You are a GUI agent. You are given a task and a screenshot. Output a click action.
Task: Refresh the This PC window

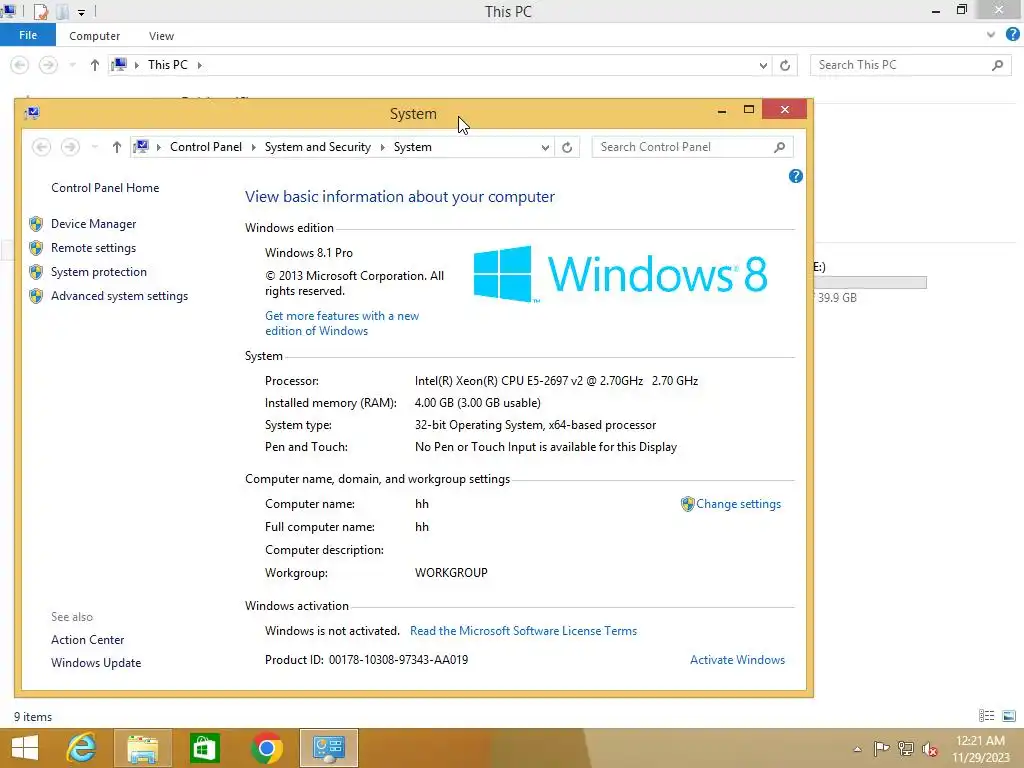click(x=785, y=65)
